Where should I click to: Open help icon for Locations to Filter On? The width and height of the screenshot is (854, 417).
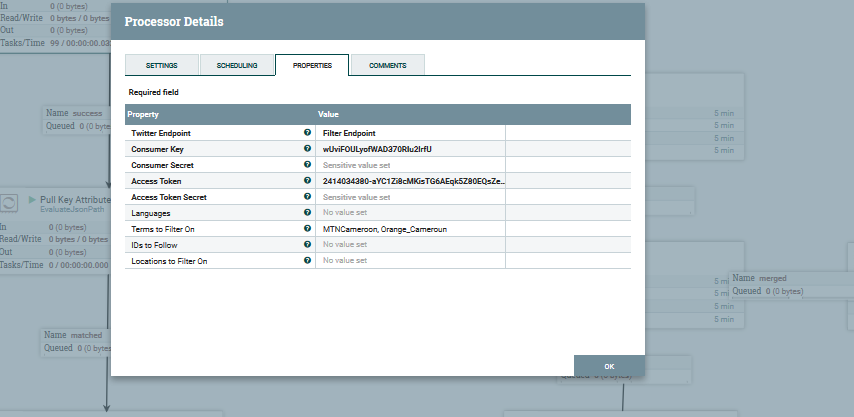click(x=307, y=260)
